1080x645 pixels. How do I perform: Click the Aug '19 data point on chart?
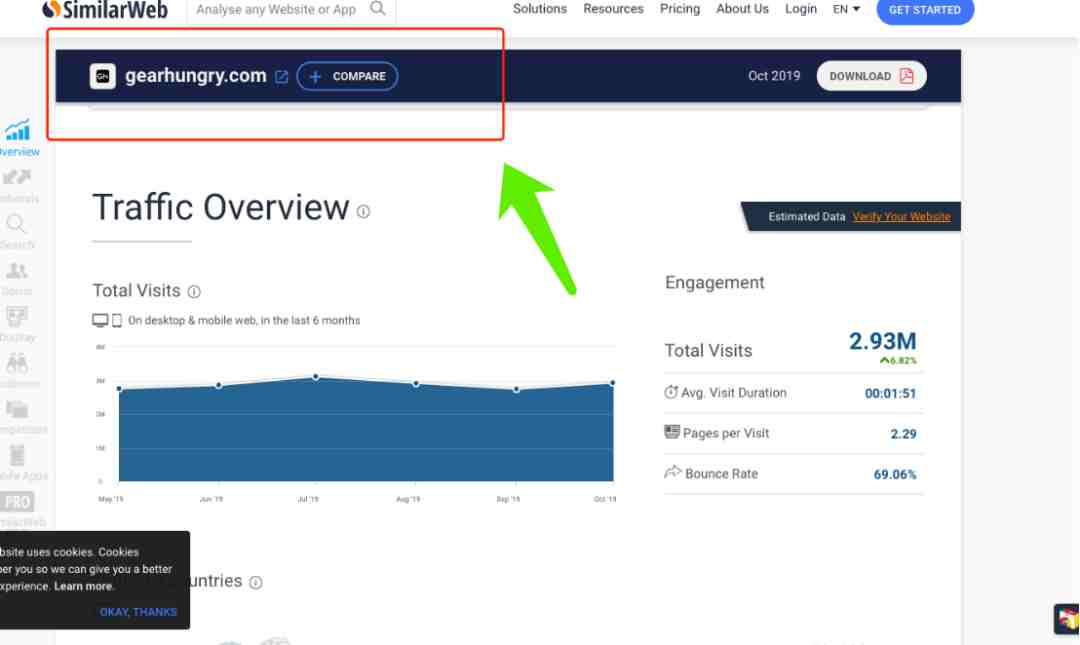tap(415, 384)
